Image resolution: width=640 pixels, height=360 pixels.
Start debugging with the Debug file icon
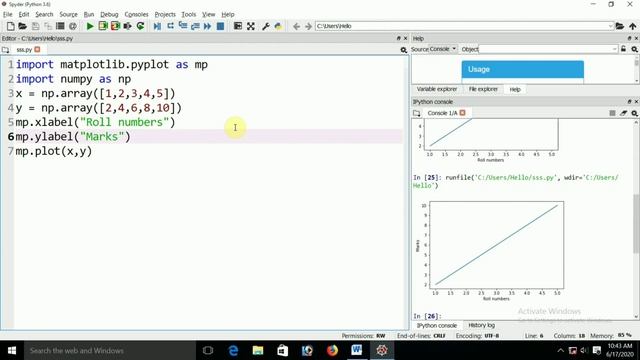(x=157, y=26)
